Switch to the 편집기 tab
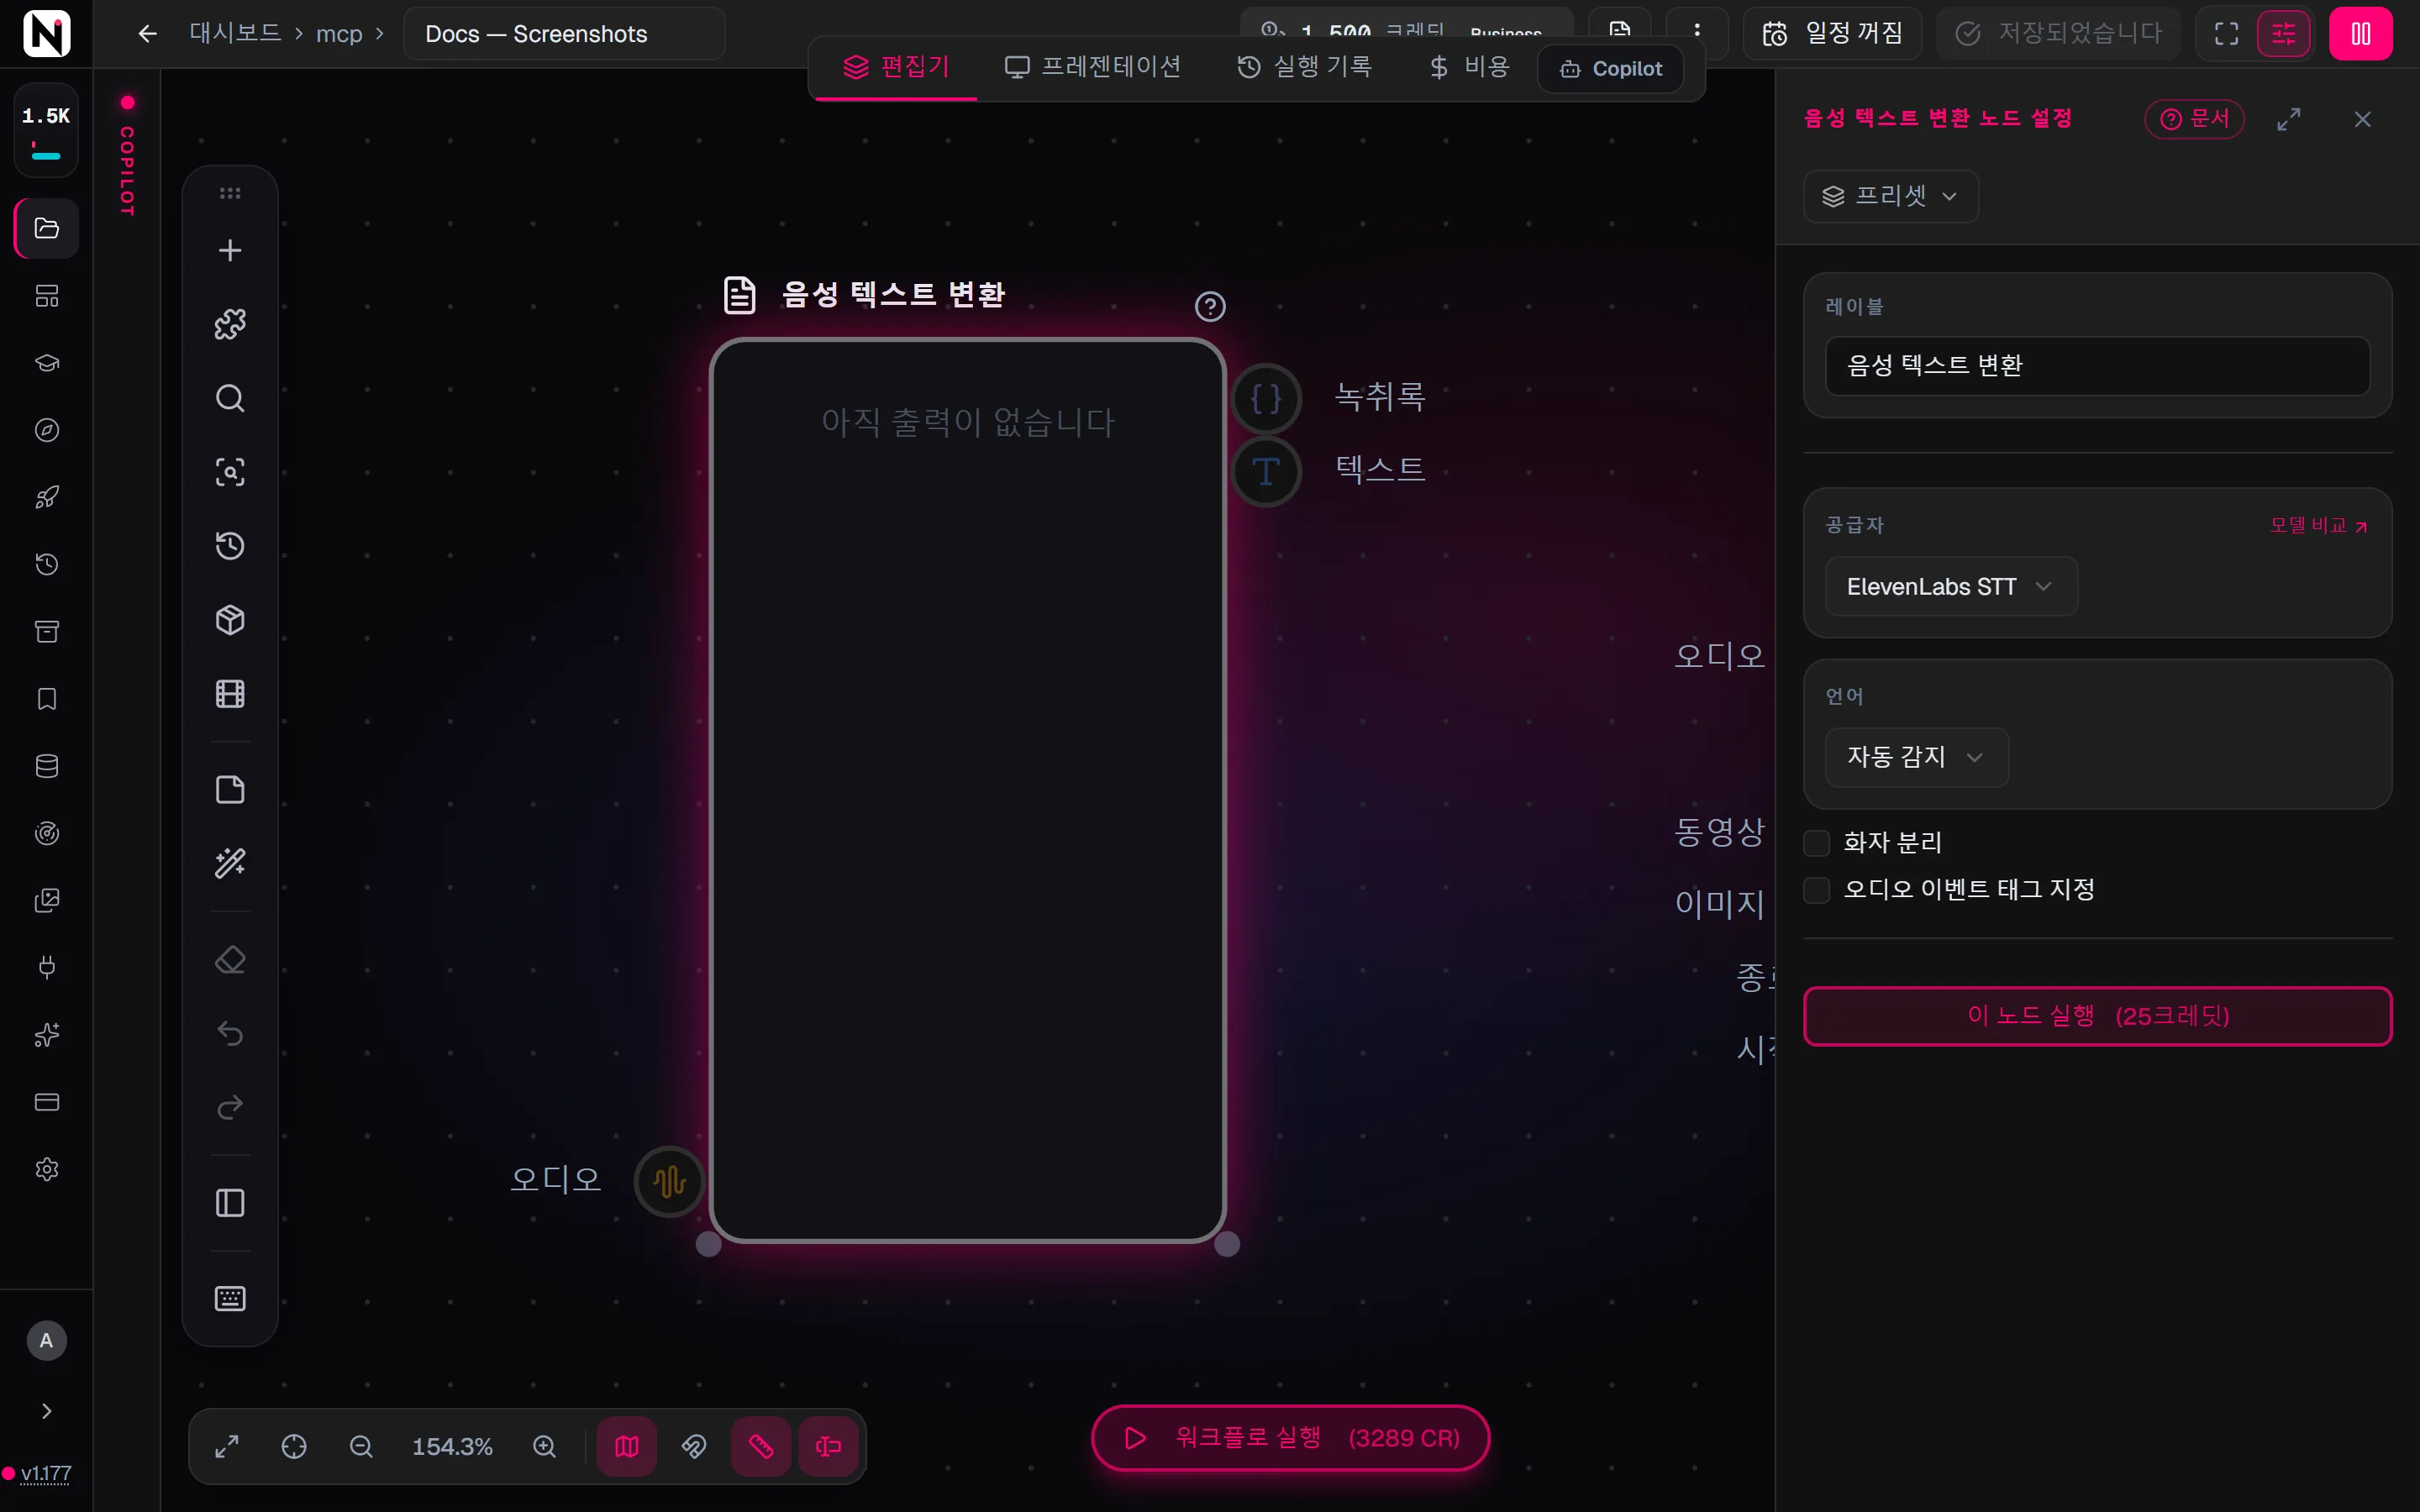Image resolution: width=2420 pixels, height=1512 pixels. (896, 67)
